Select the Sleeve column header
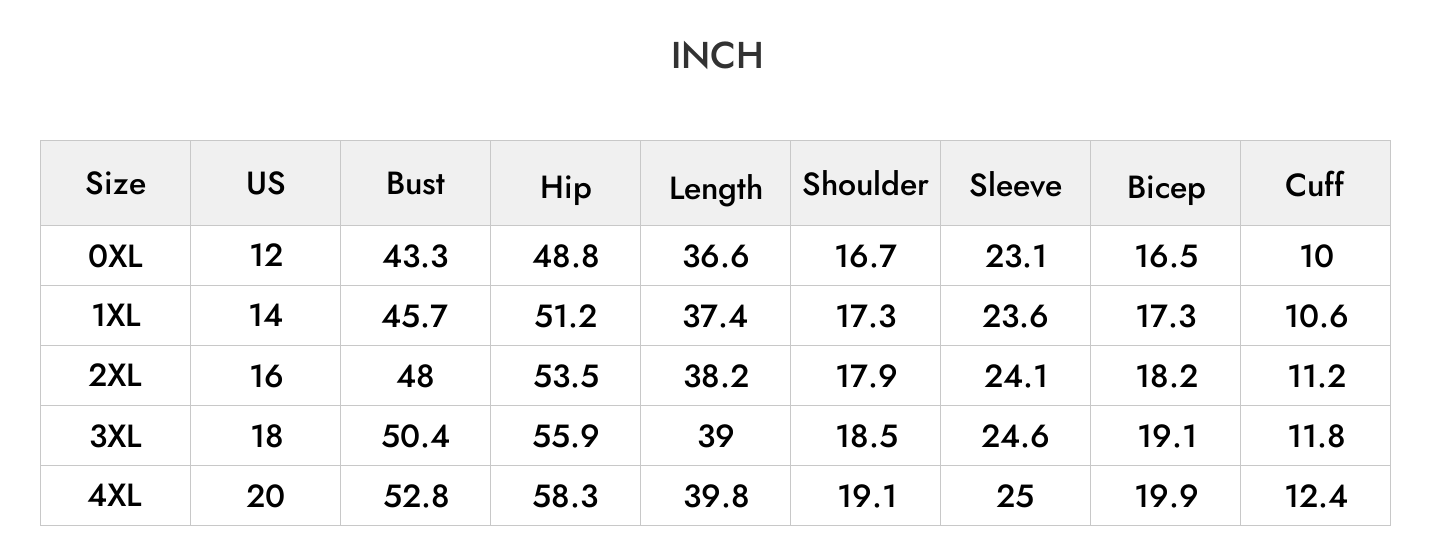Screen dimensions: 1430x540 pos(1015,185)
